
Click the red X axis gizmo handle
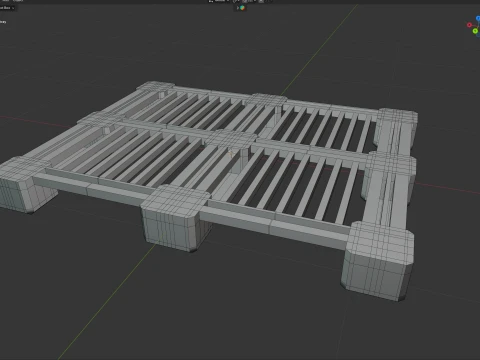(469, 25)
